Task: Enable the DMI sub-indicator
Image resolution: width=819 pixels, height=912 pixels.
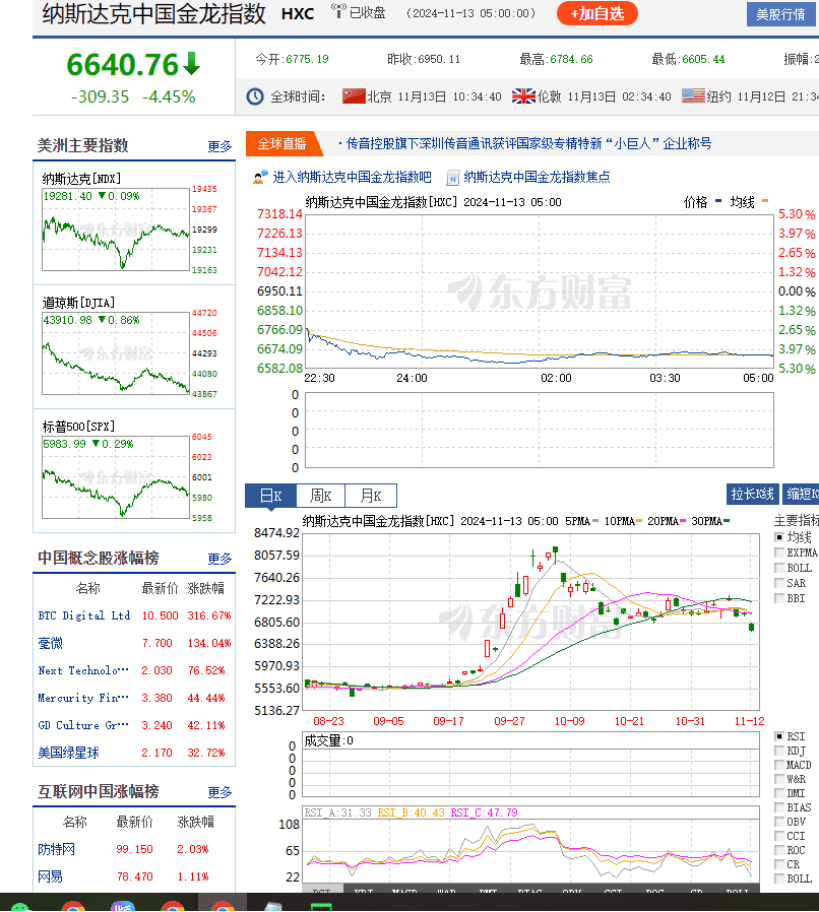Action: click(779, 793)
